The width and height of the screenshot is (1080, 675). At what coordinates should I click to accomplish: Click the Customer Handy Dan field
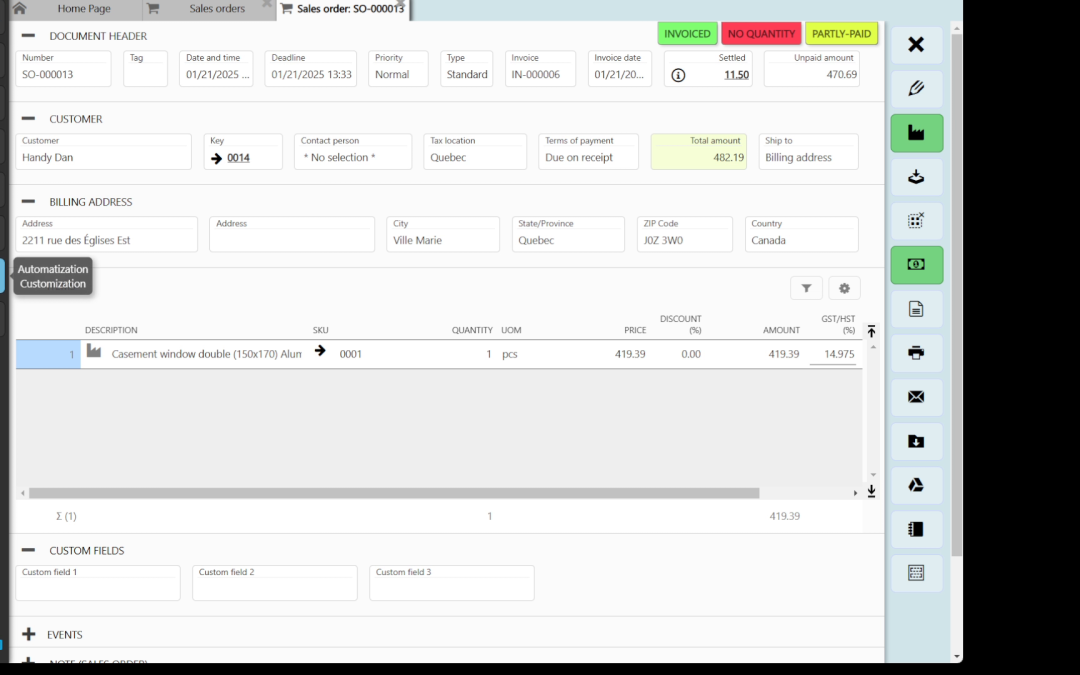point(103,152)
